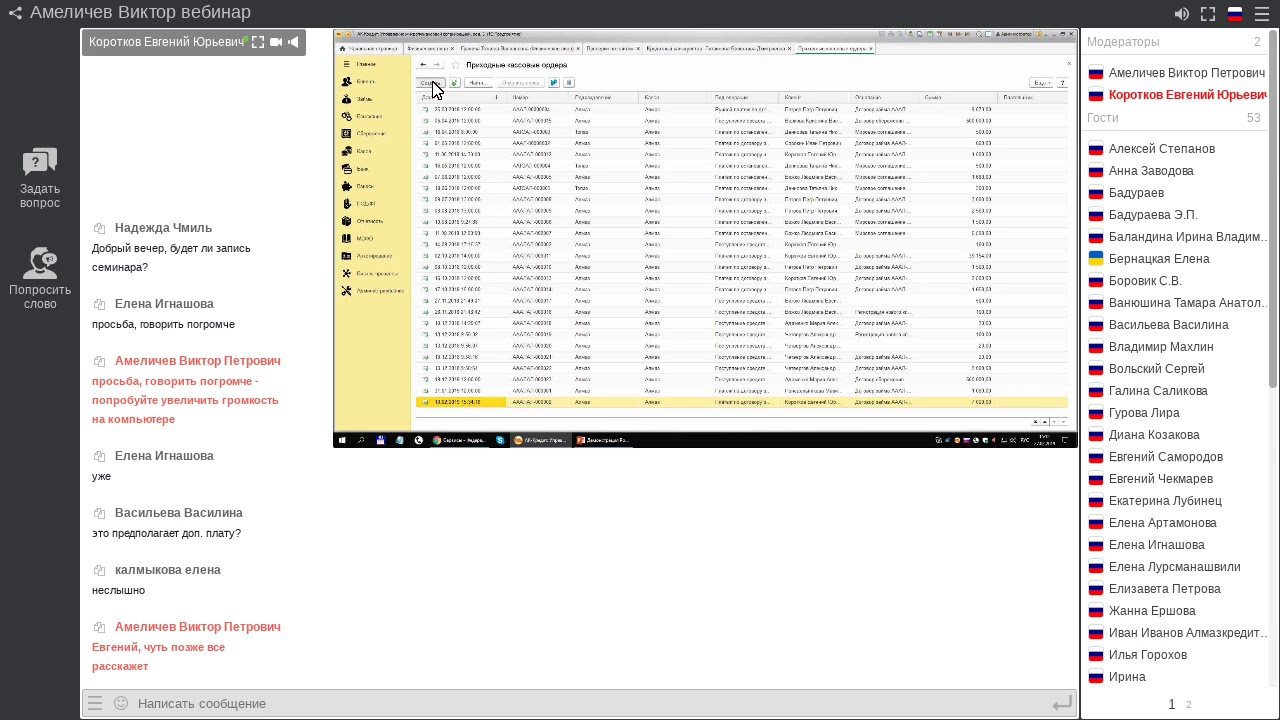
Task: Click Skype icon in shared taskbar
Action: 500,440
